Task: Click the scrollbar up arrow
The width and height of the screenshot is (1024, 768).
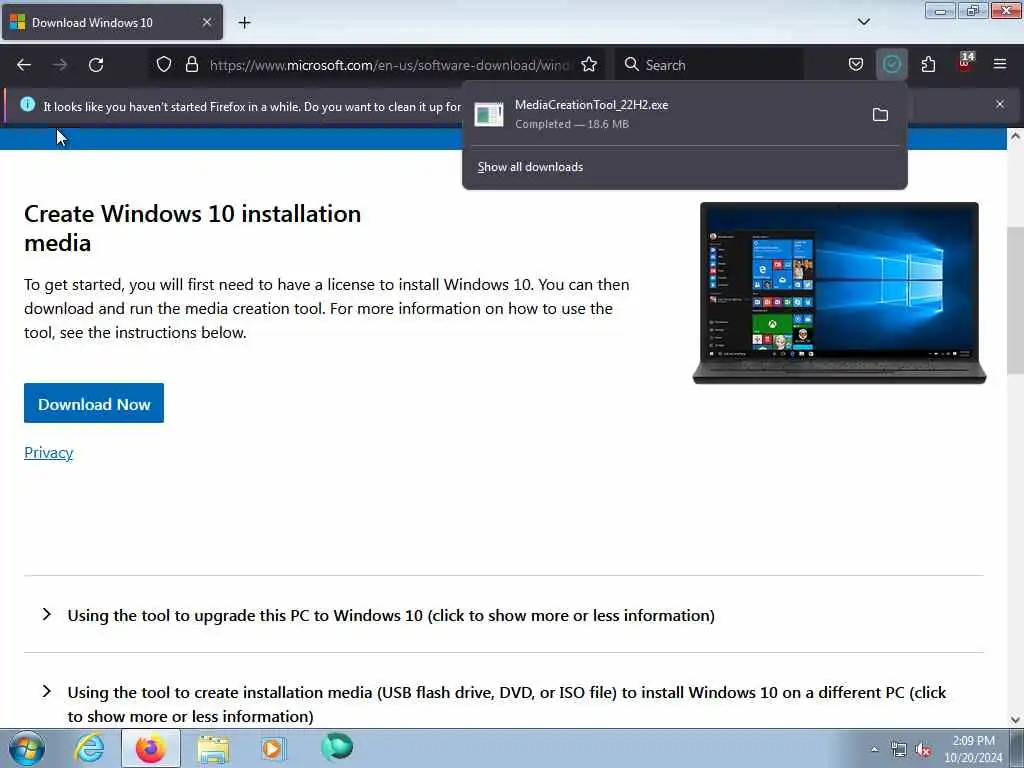Action: click(x=1015, y=136)
